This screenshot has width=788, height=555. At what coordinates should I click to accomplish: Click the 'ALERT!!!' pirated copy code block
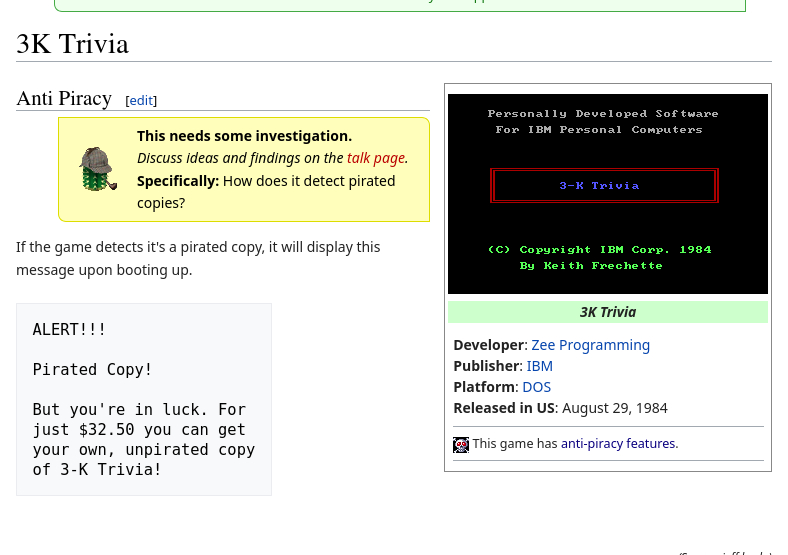[143, 399]
